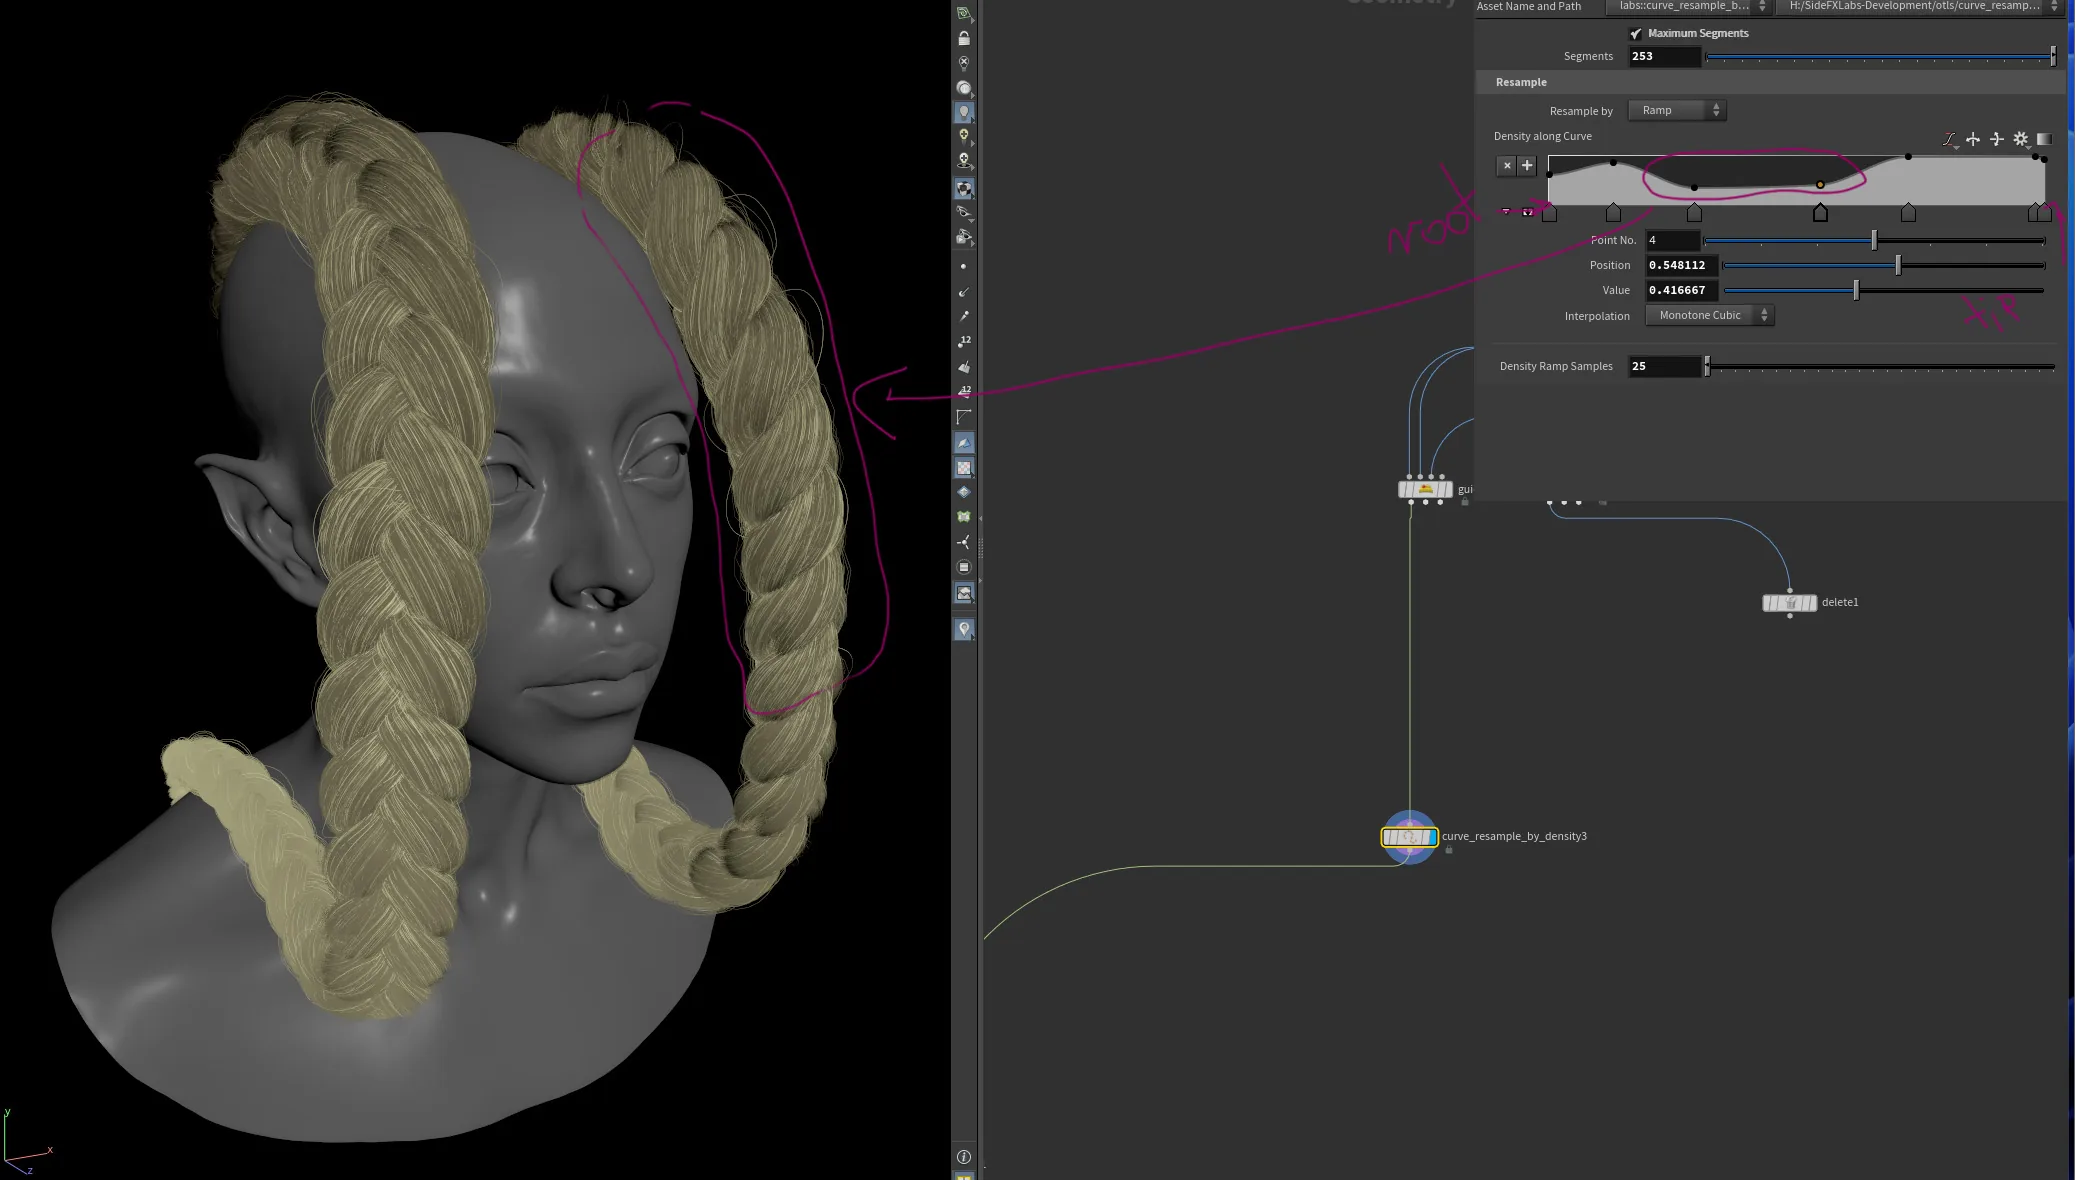Image resolution: width=2075 pixels, height=1180 pixels.
Task: Click the Value field 0.416667
Action: 1682,290
